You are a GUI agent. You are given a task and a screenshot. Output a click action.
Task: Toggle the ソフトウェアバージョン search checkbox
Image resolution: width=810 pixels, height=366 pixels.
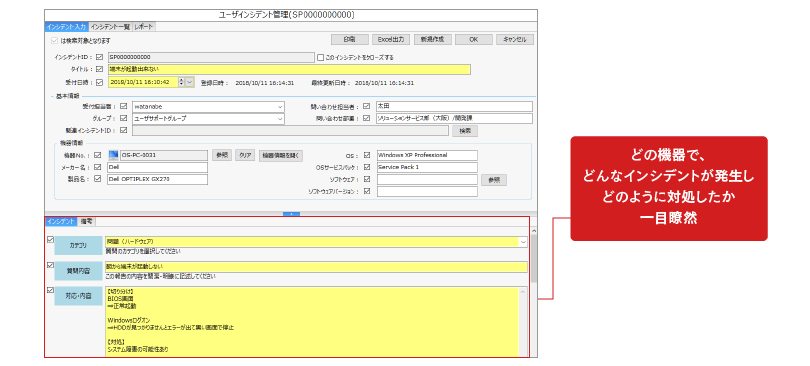[x=367, y=192]
